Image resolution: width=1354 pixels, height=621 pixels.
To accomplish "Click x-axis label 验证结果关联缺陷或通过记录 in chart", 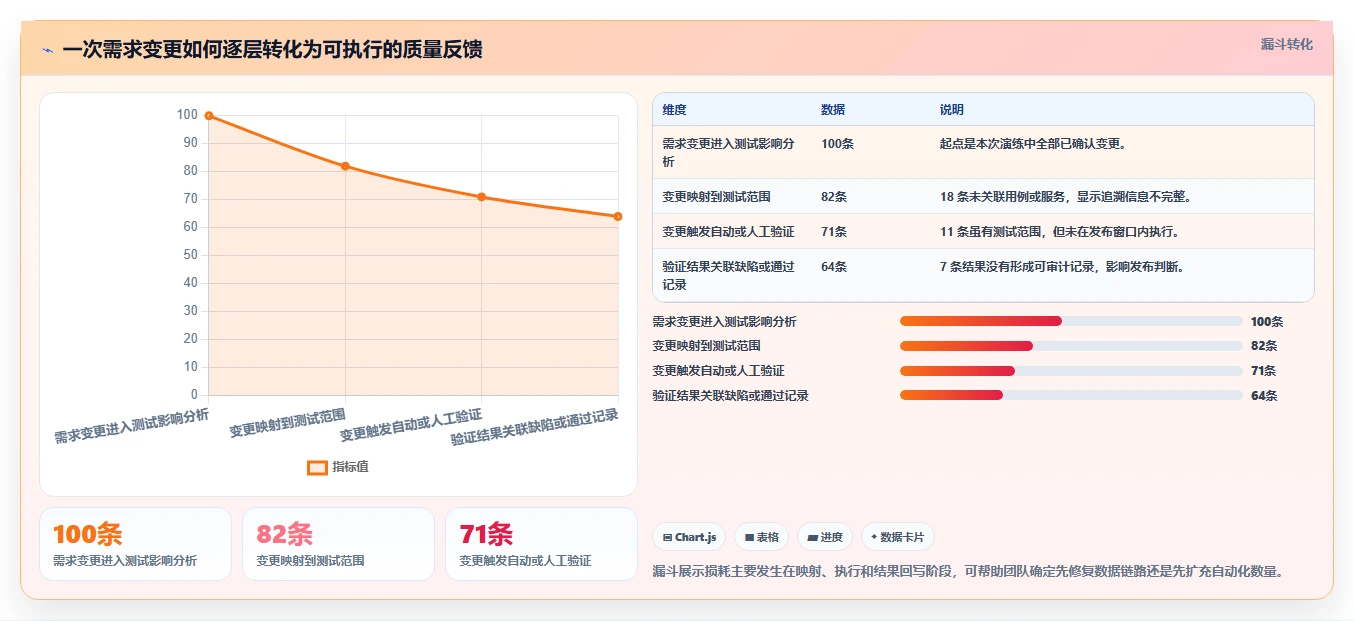I will coord(535,427).
